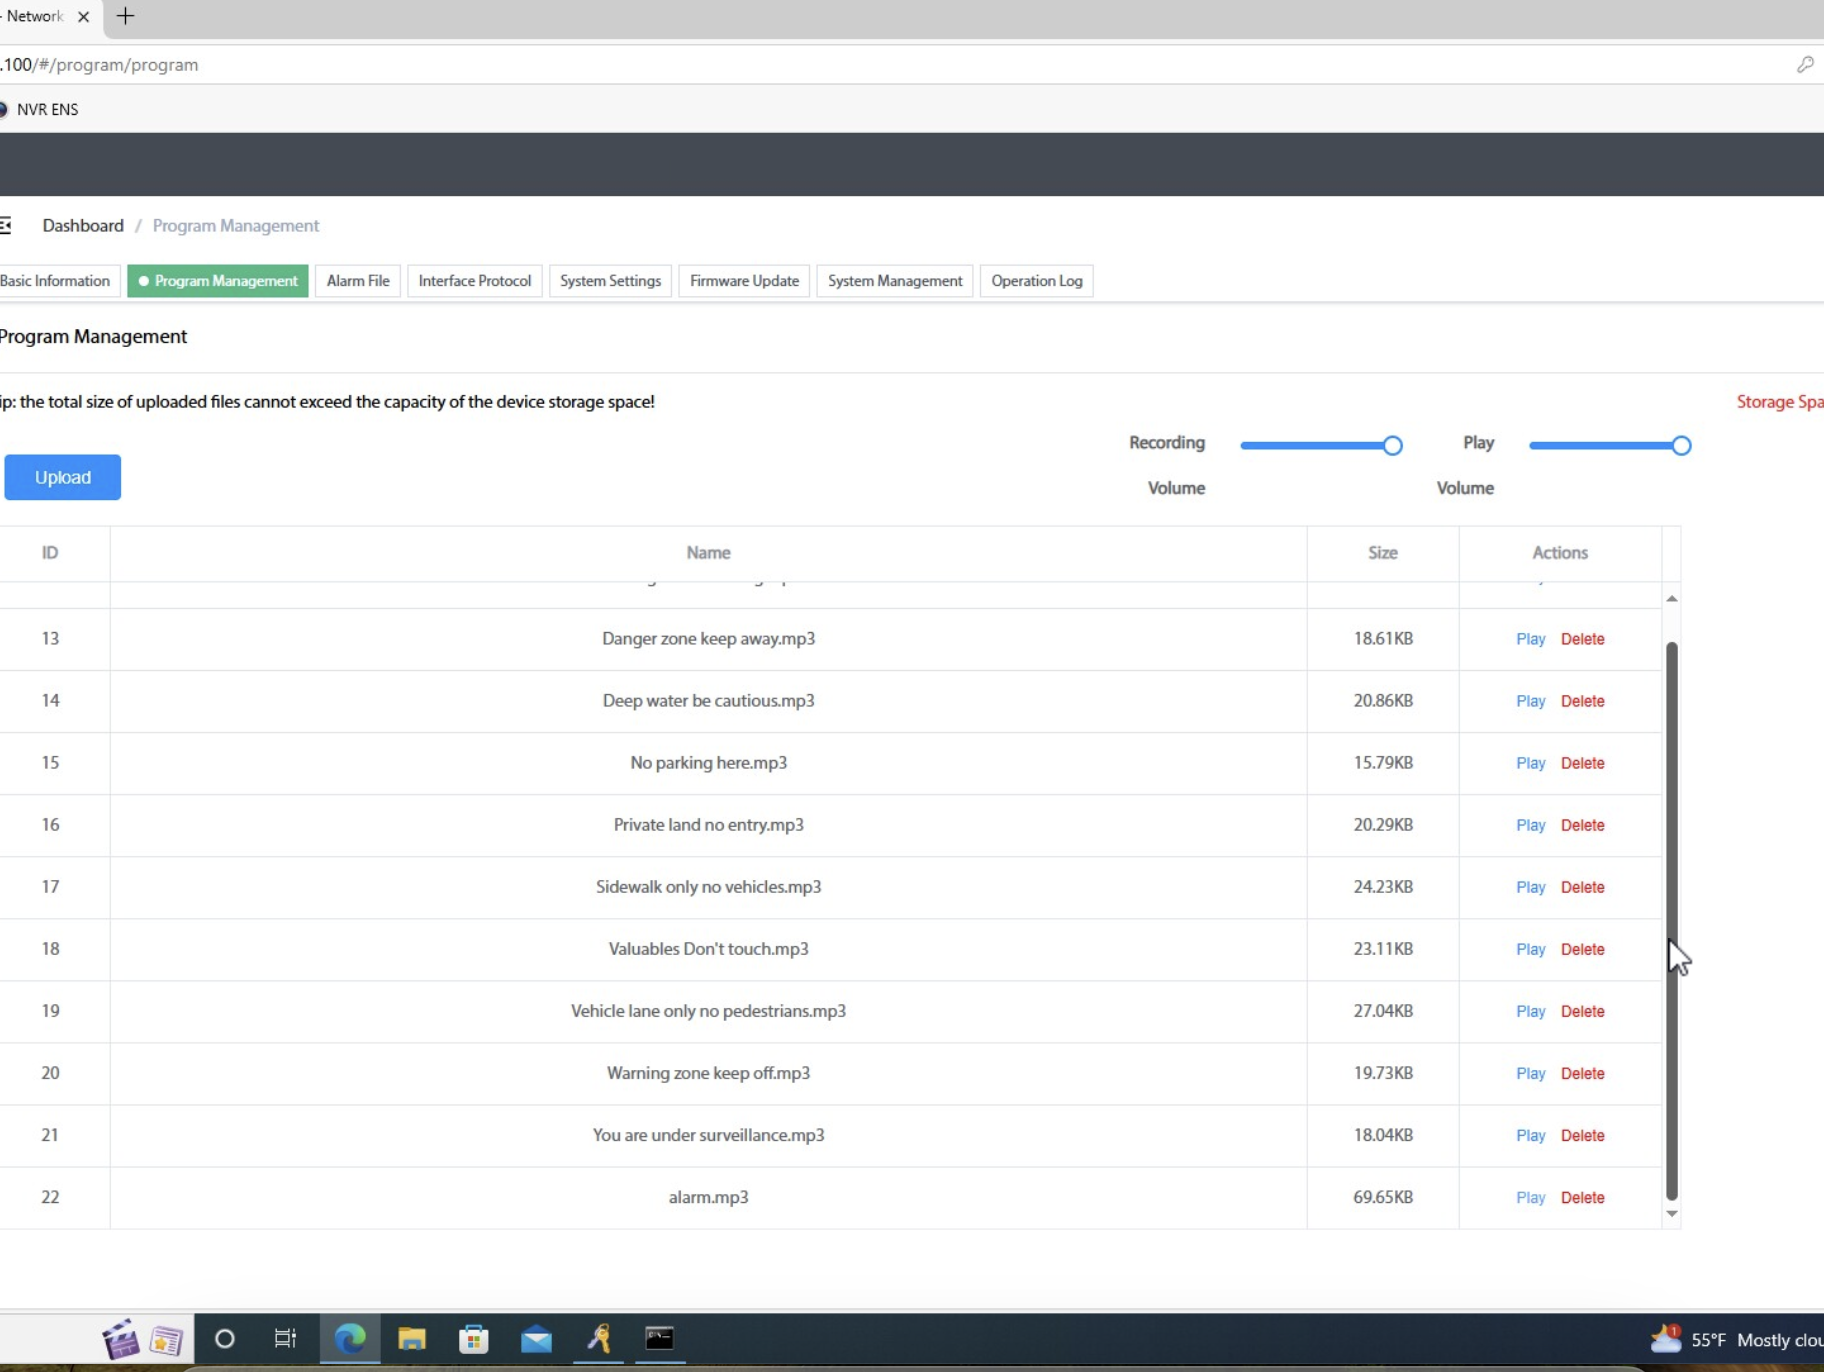
Task: Delete No parking here.mp3
Action: click(1582, 763)
